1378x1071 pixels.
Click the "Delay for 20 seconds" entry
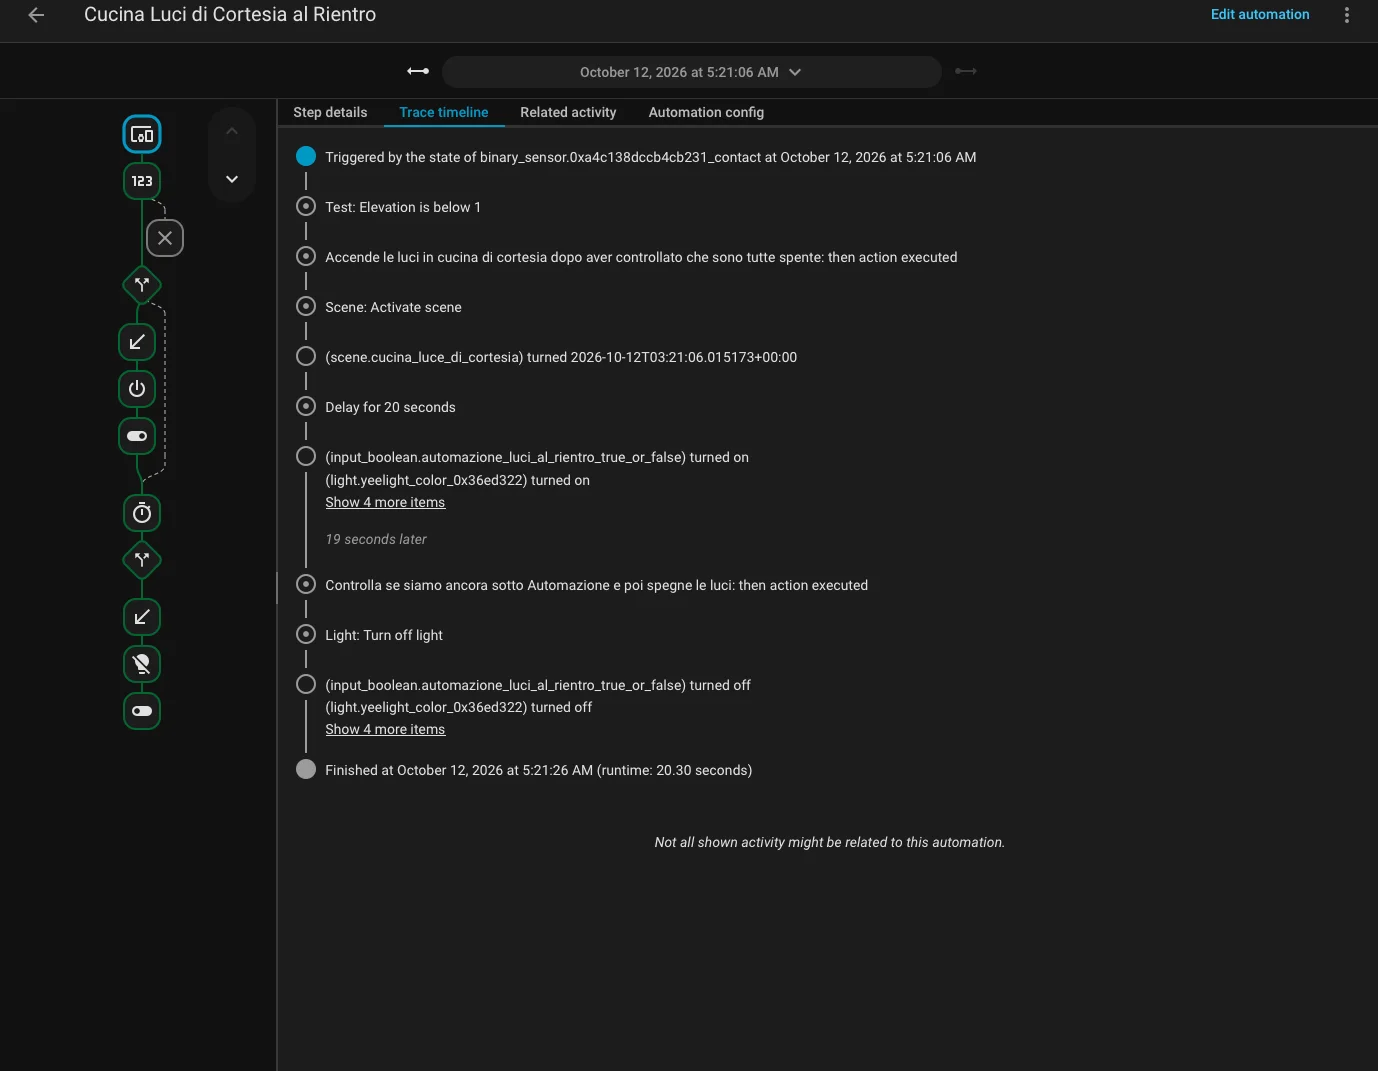[x=390, y=407]
